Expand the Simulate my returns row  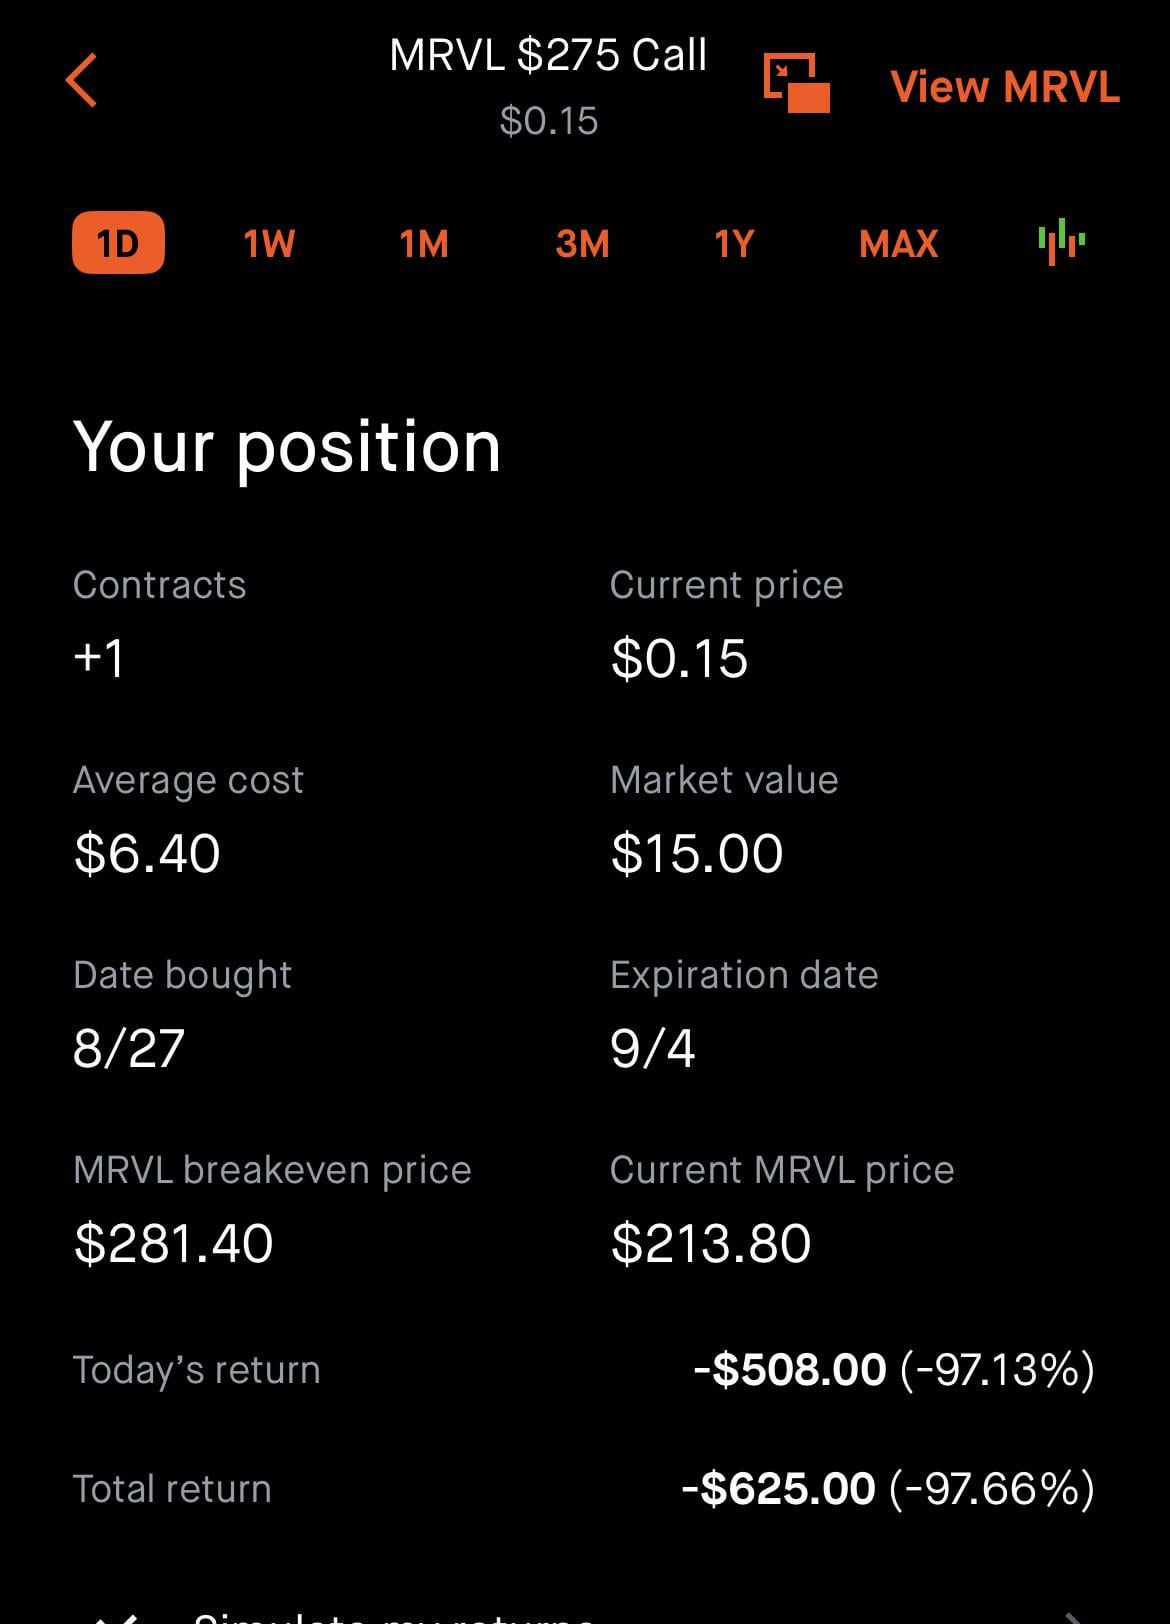[x=585, y=1612]
